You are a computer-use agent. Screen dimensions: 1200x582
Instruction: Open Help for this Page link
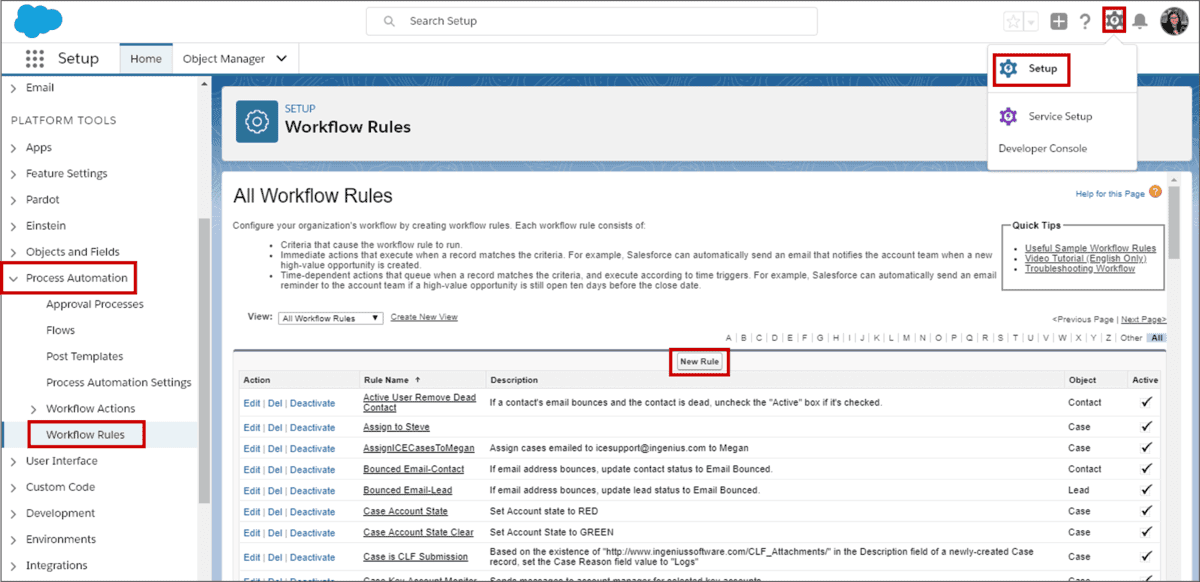click(x=1110, y=193)
